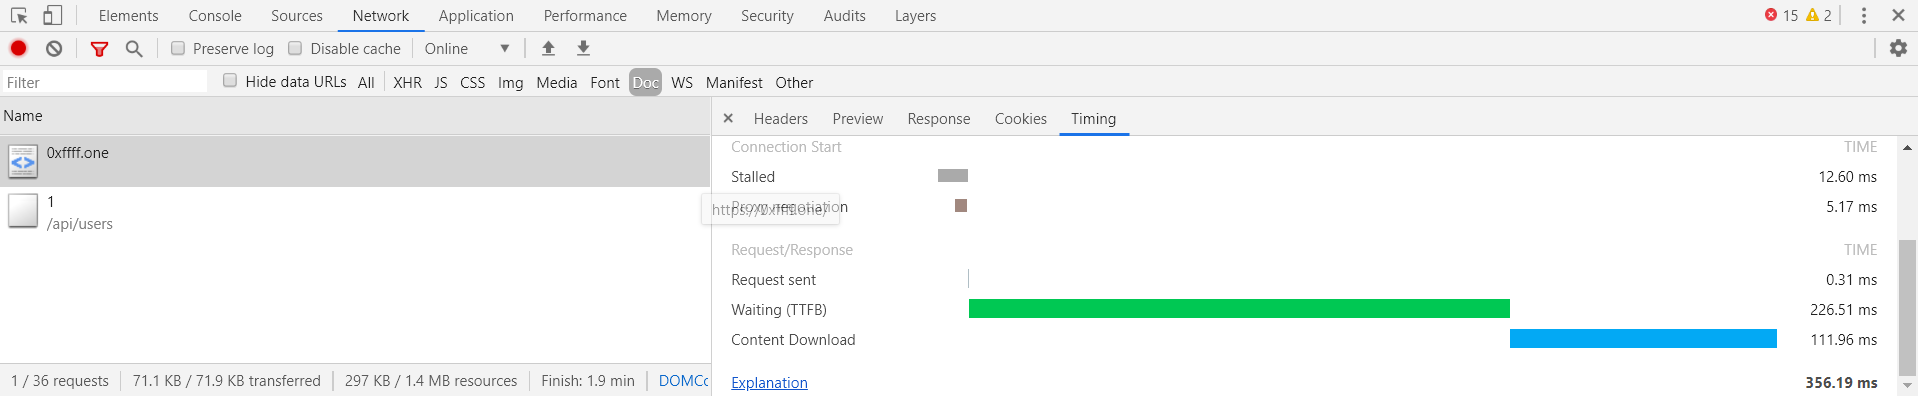Export HAR file with download arrow
Image resolution: width=1918 pixels, height=396 pixels.
click(584, 48)
